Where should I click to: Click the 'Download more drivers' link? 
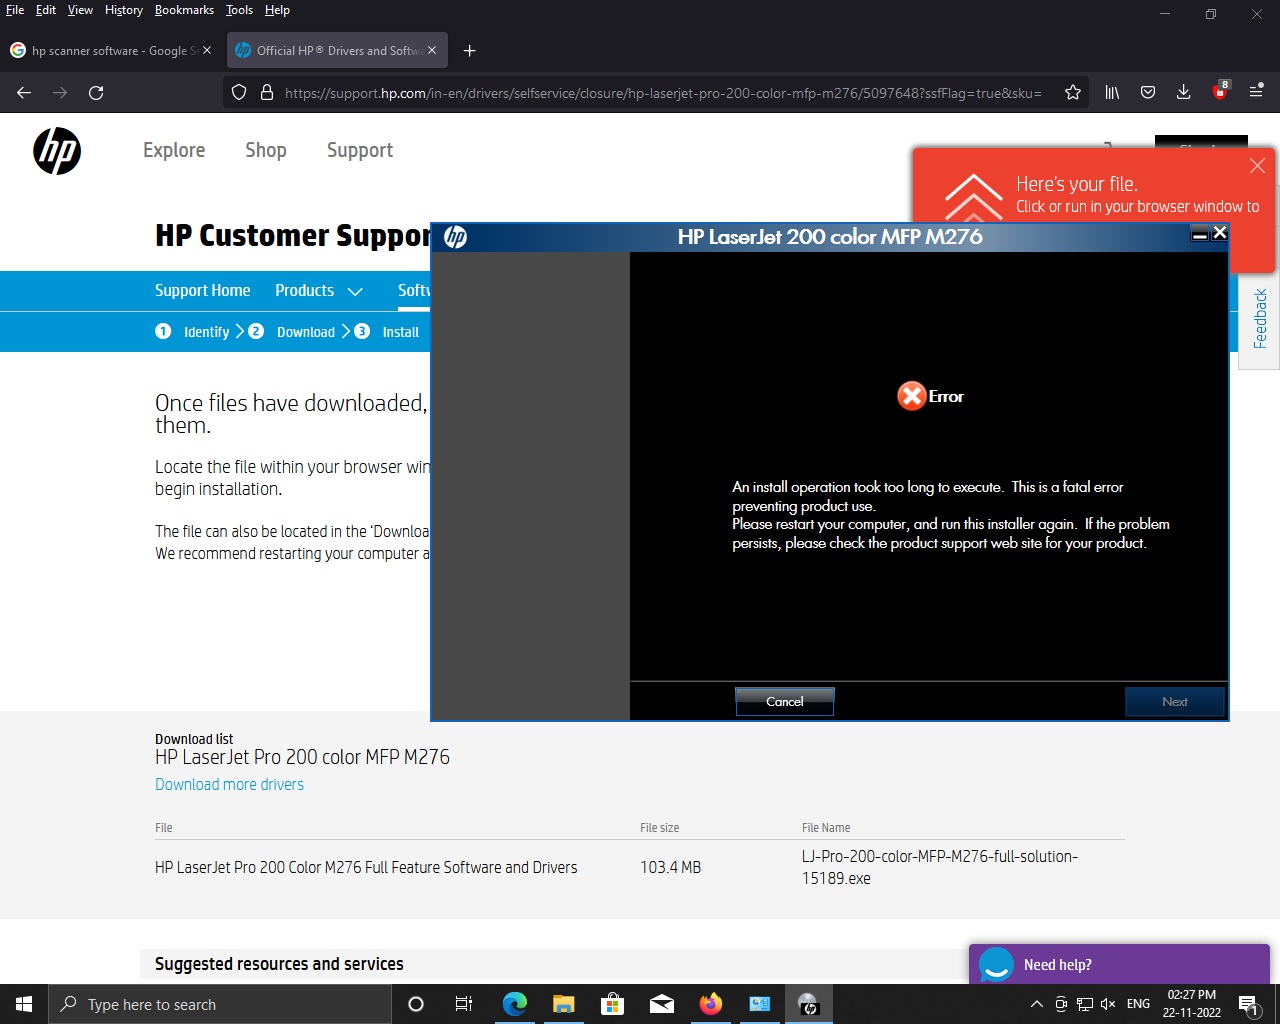tap(229, 785)
